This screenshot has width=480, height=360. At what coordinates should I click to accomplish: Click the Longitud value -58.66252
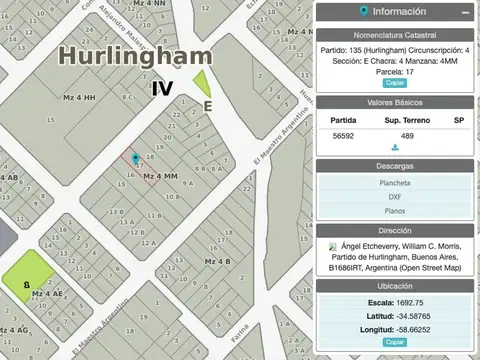[x=414, y=330]
